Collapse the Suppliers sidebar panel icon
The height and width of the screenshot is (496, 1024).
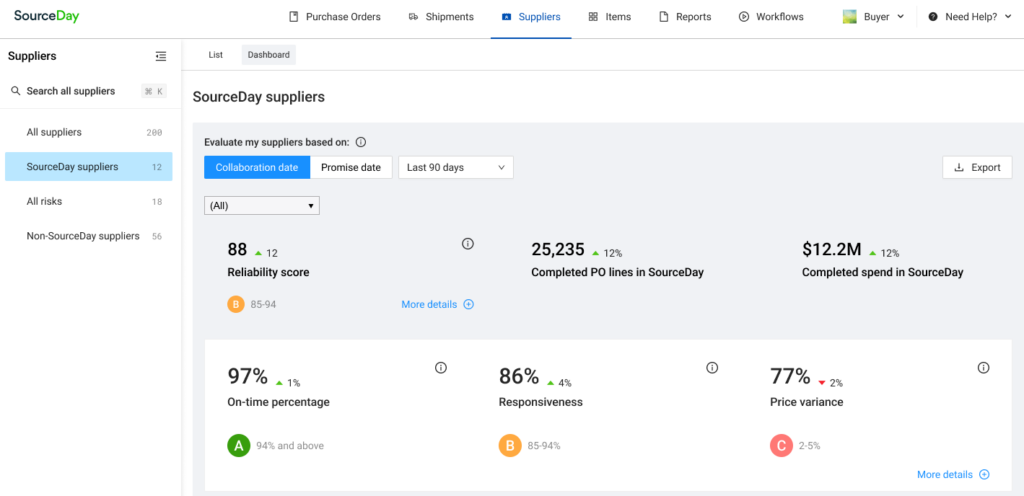[x=161, y=57]
